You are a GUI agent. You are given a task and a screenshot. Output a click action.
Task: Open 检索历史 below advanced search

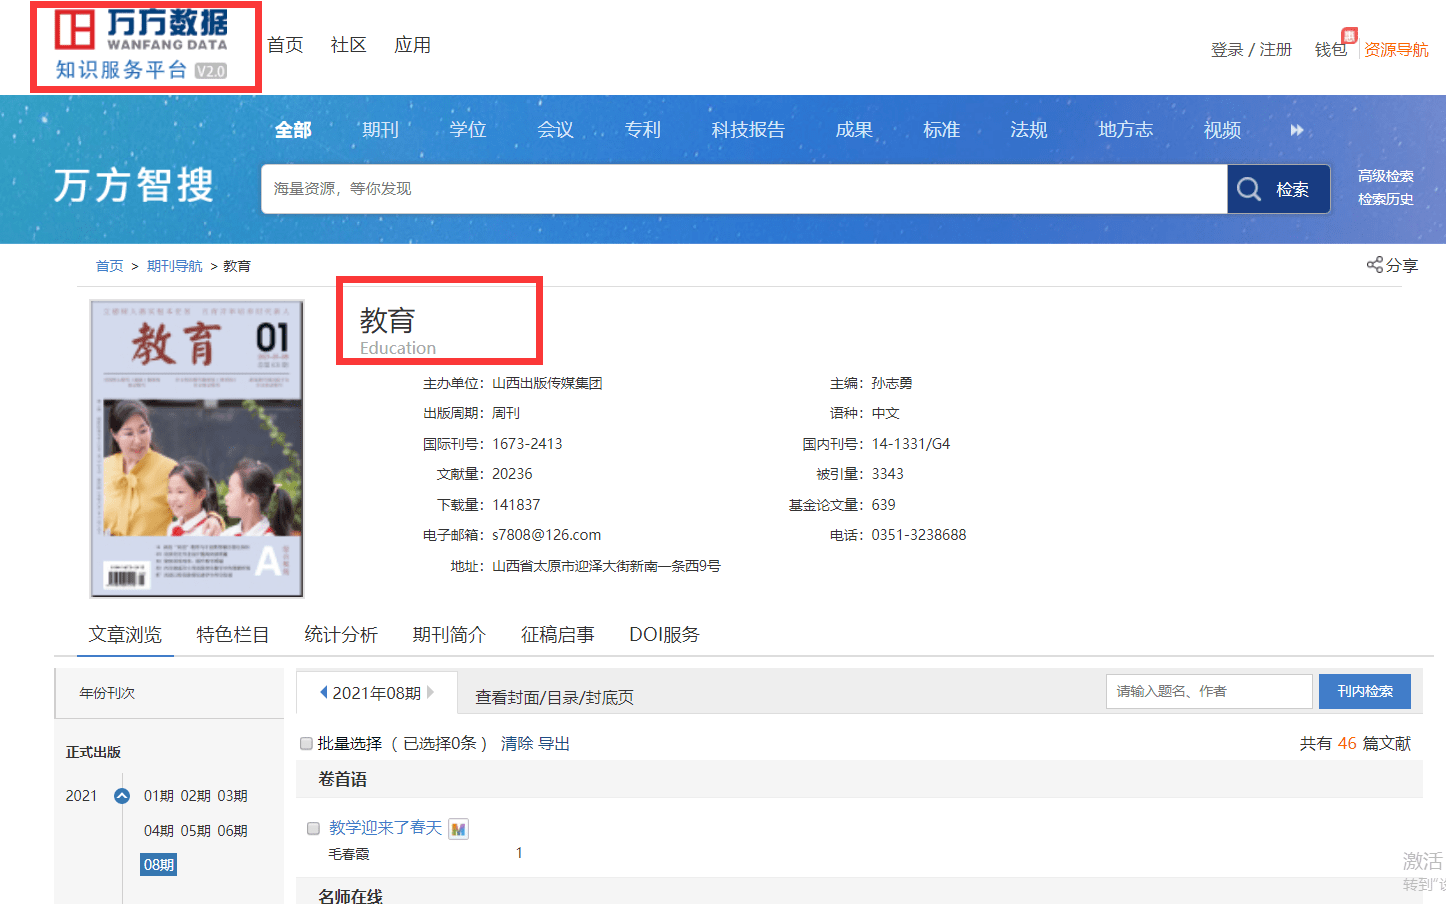point(1385,199)
